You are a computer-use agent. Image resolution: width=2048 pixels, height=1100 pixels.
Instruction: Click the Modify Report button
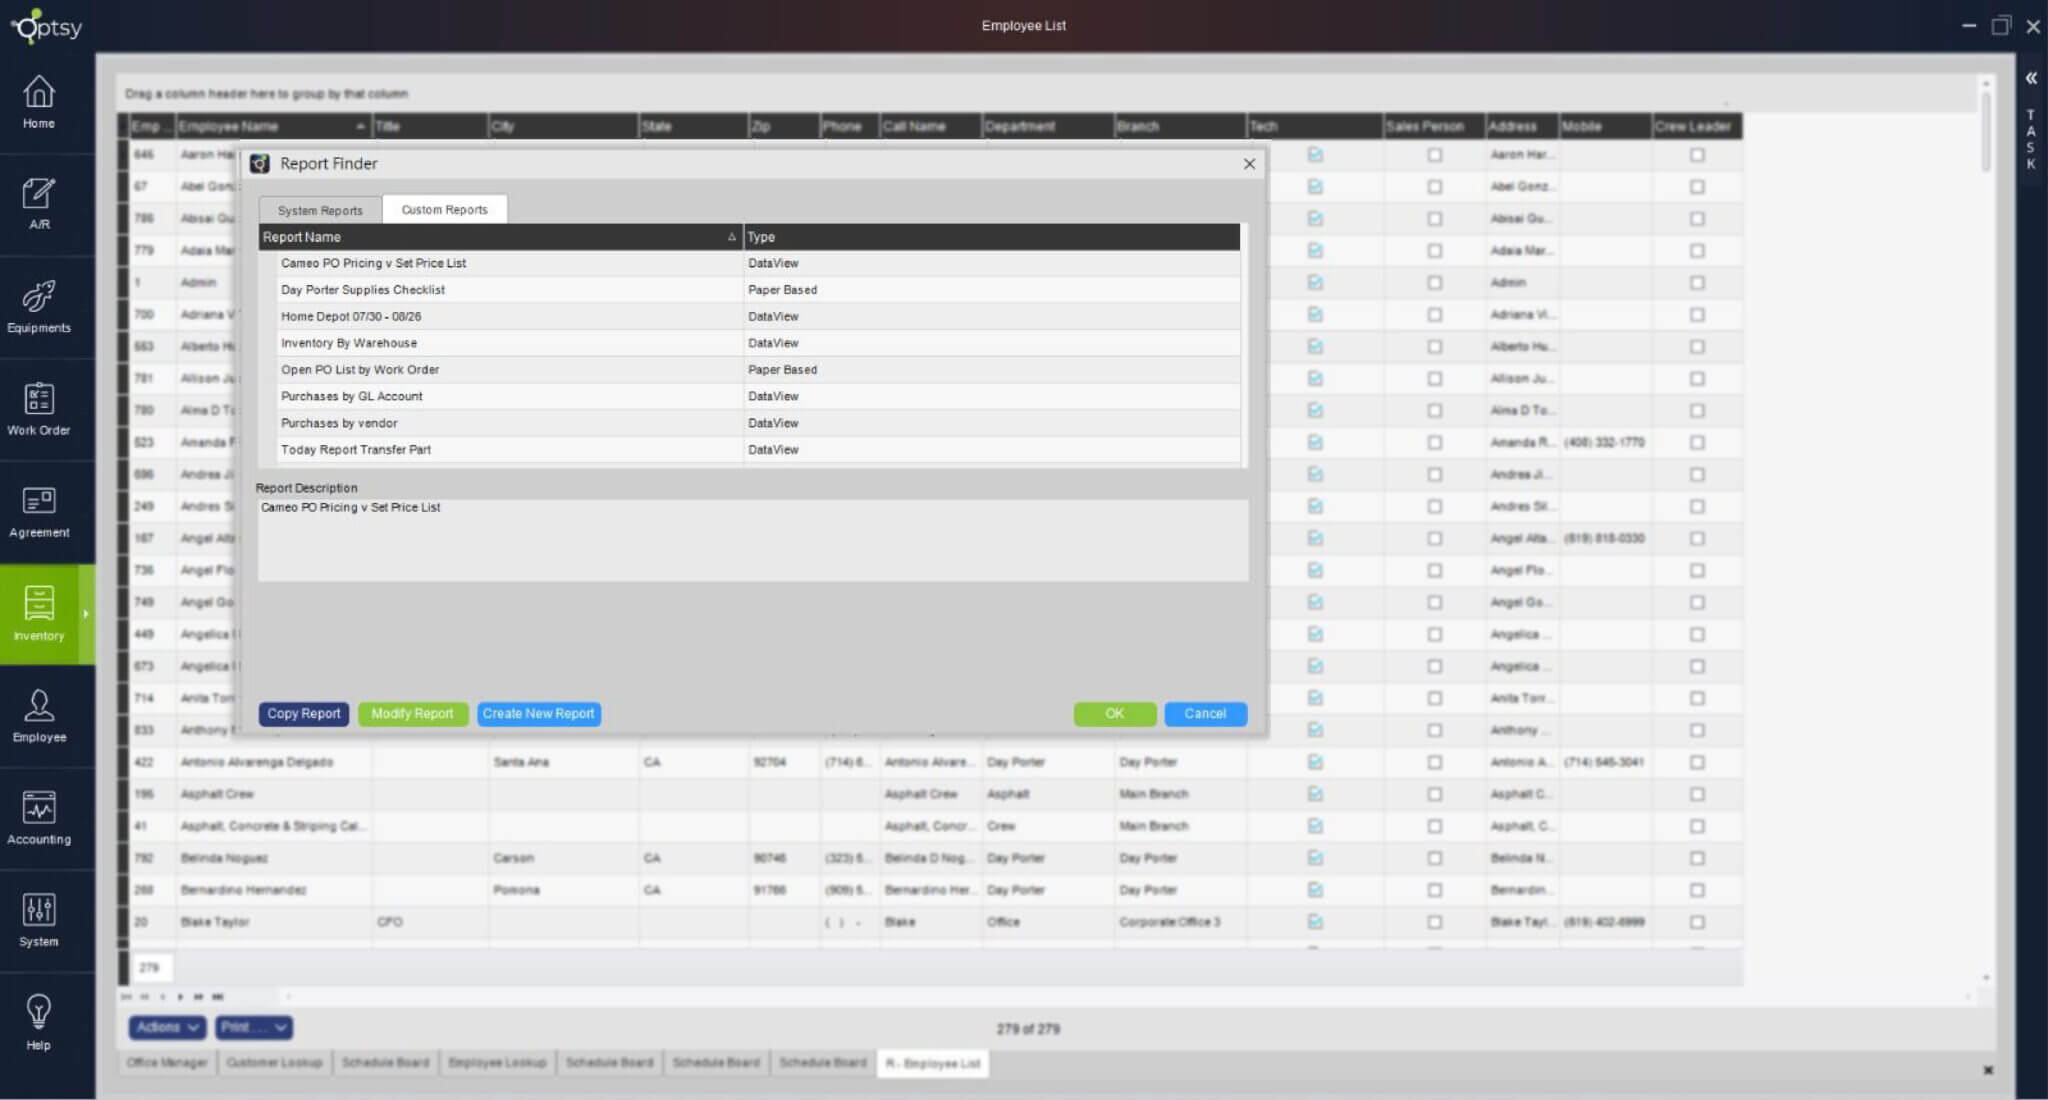[x=413, y=714]
